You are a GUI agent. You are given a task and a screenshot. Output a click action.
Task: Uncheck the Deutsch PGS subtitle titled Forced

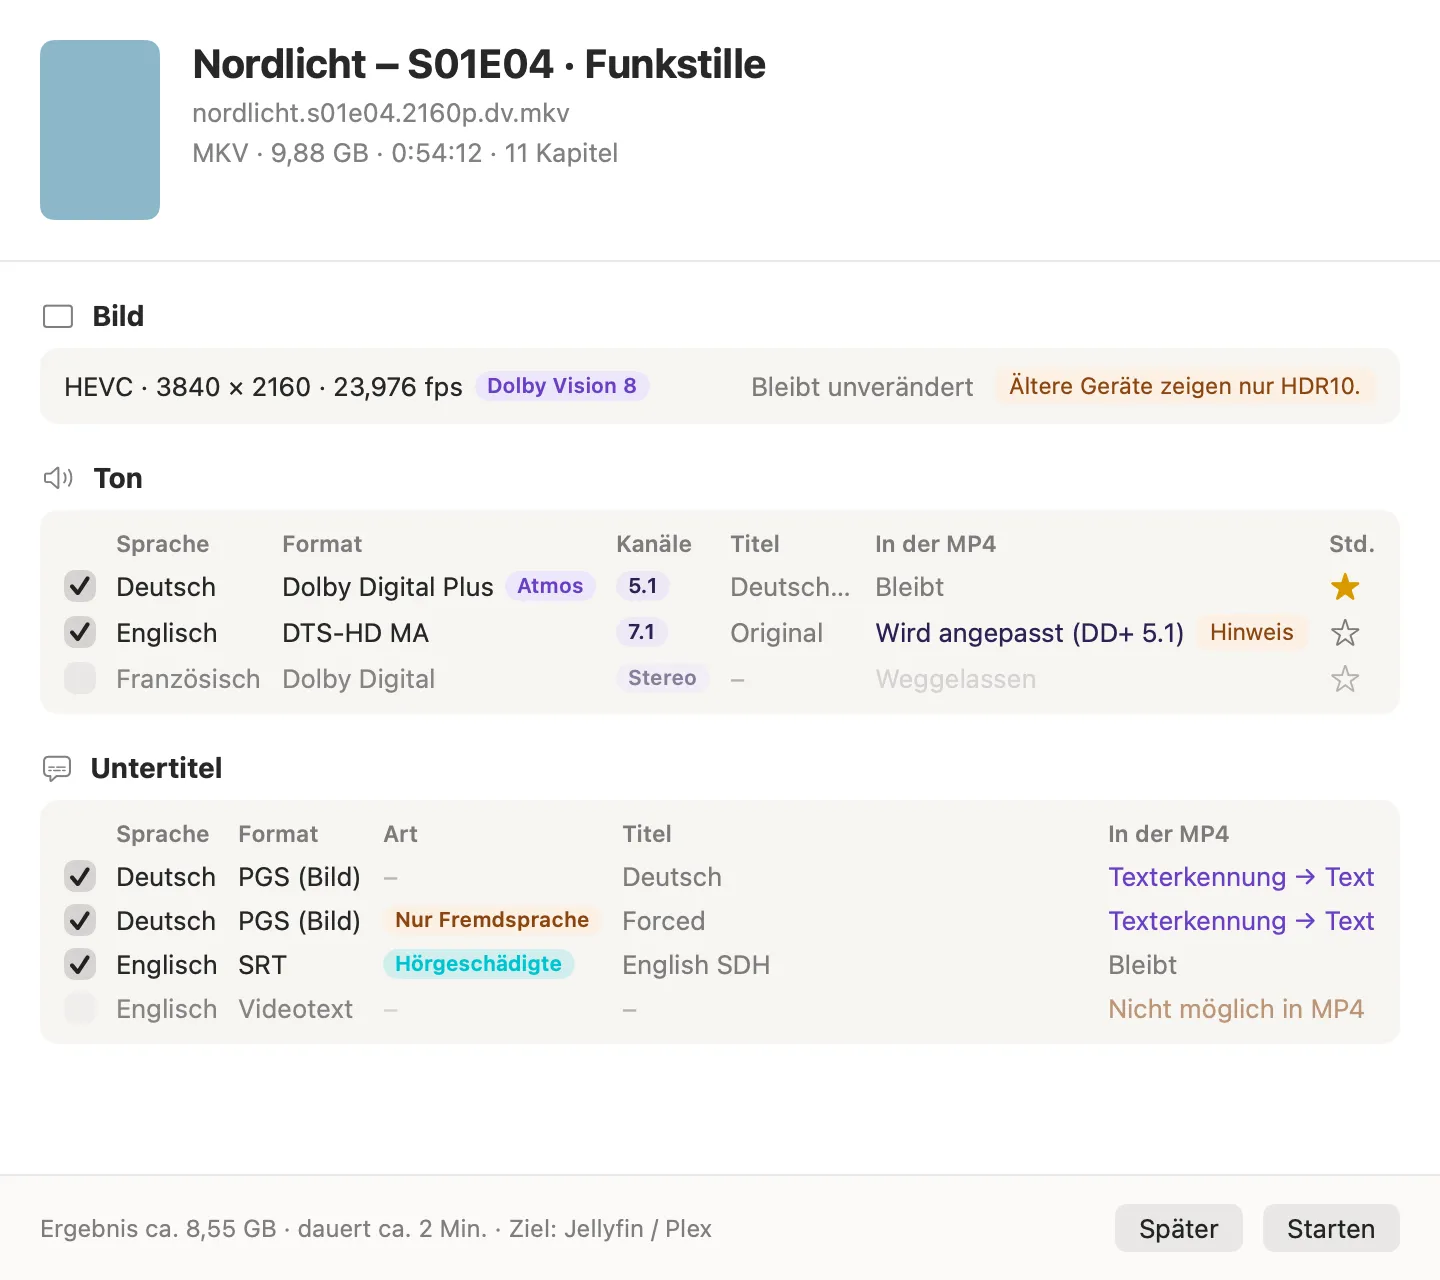coord(80,920)
